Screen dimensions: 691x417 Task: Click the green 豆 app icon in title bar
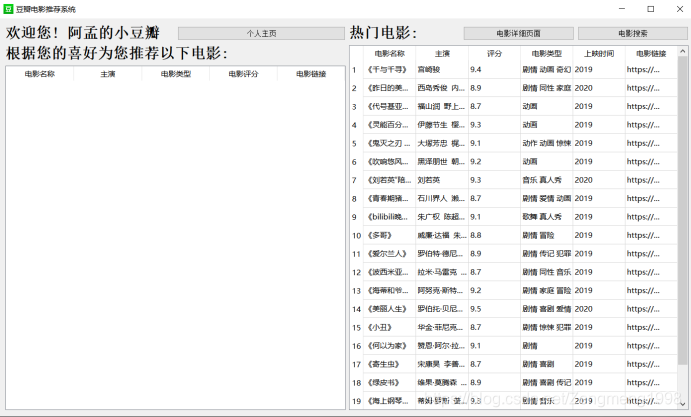pos(8,9)
